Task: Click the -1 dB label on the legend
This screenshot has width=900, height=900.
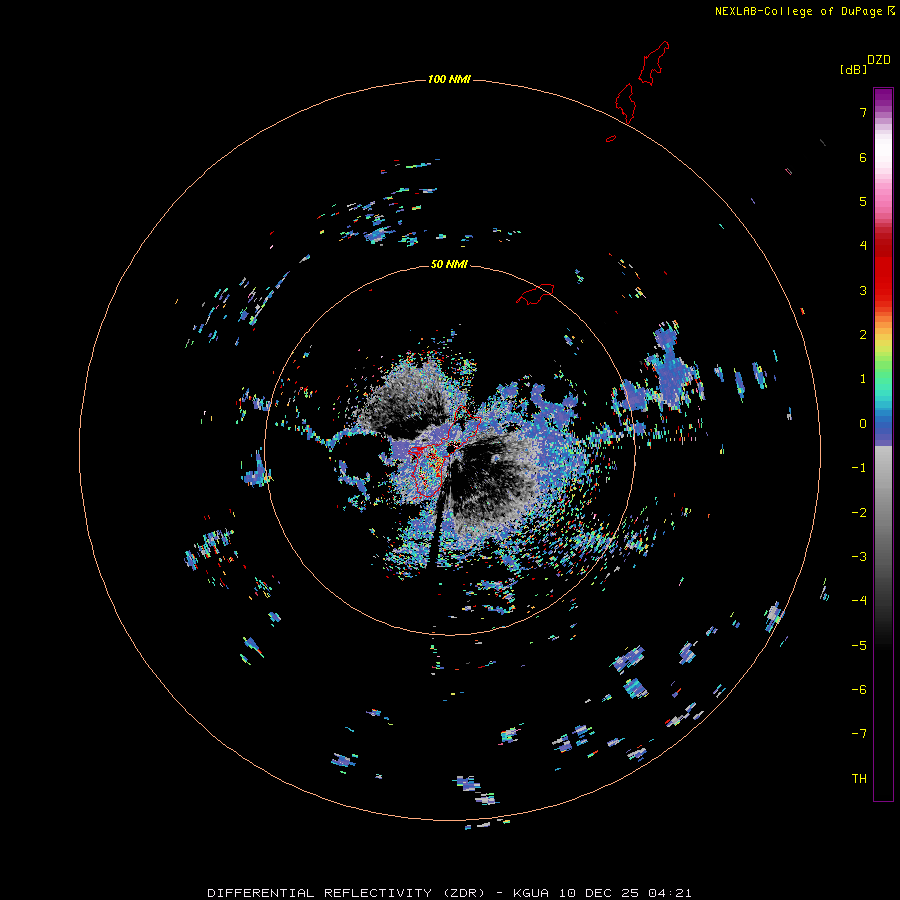Action: (859, 468)
